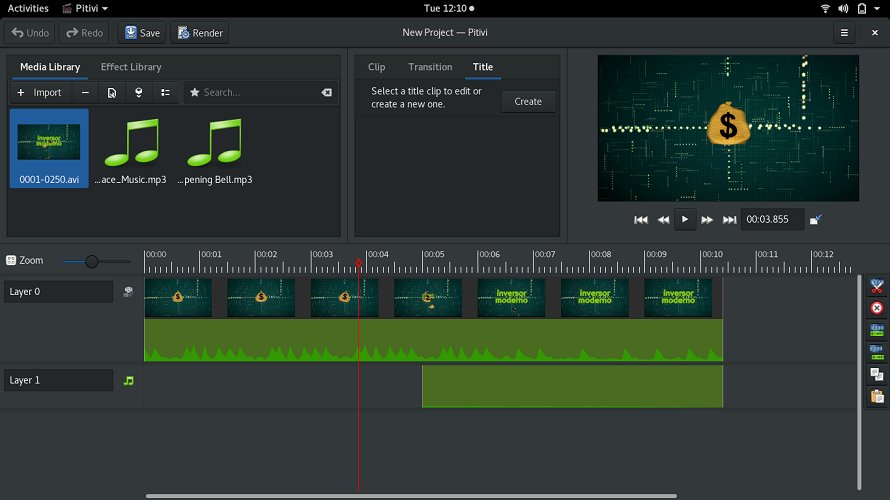Open the Transition tab
Screen dimensions: 890x500
pos(430,67)
